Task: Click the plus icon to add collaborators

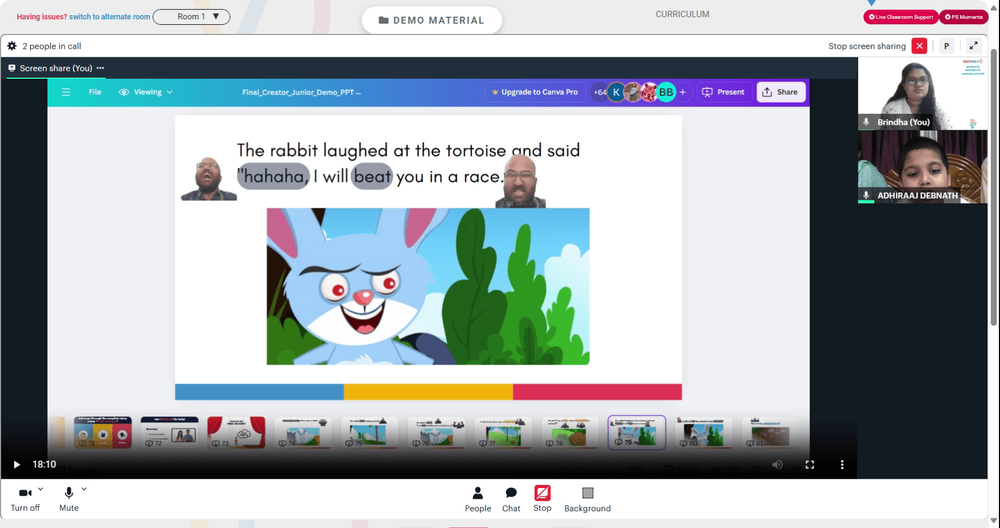Action: point(682,92)
